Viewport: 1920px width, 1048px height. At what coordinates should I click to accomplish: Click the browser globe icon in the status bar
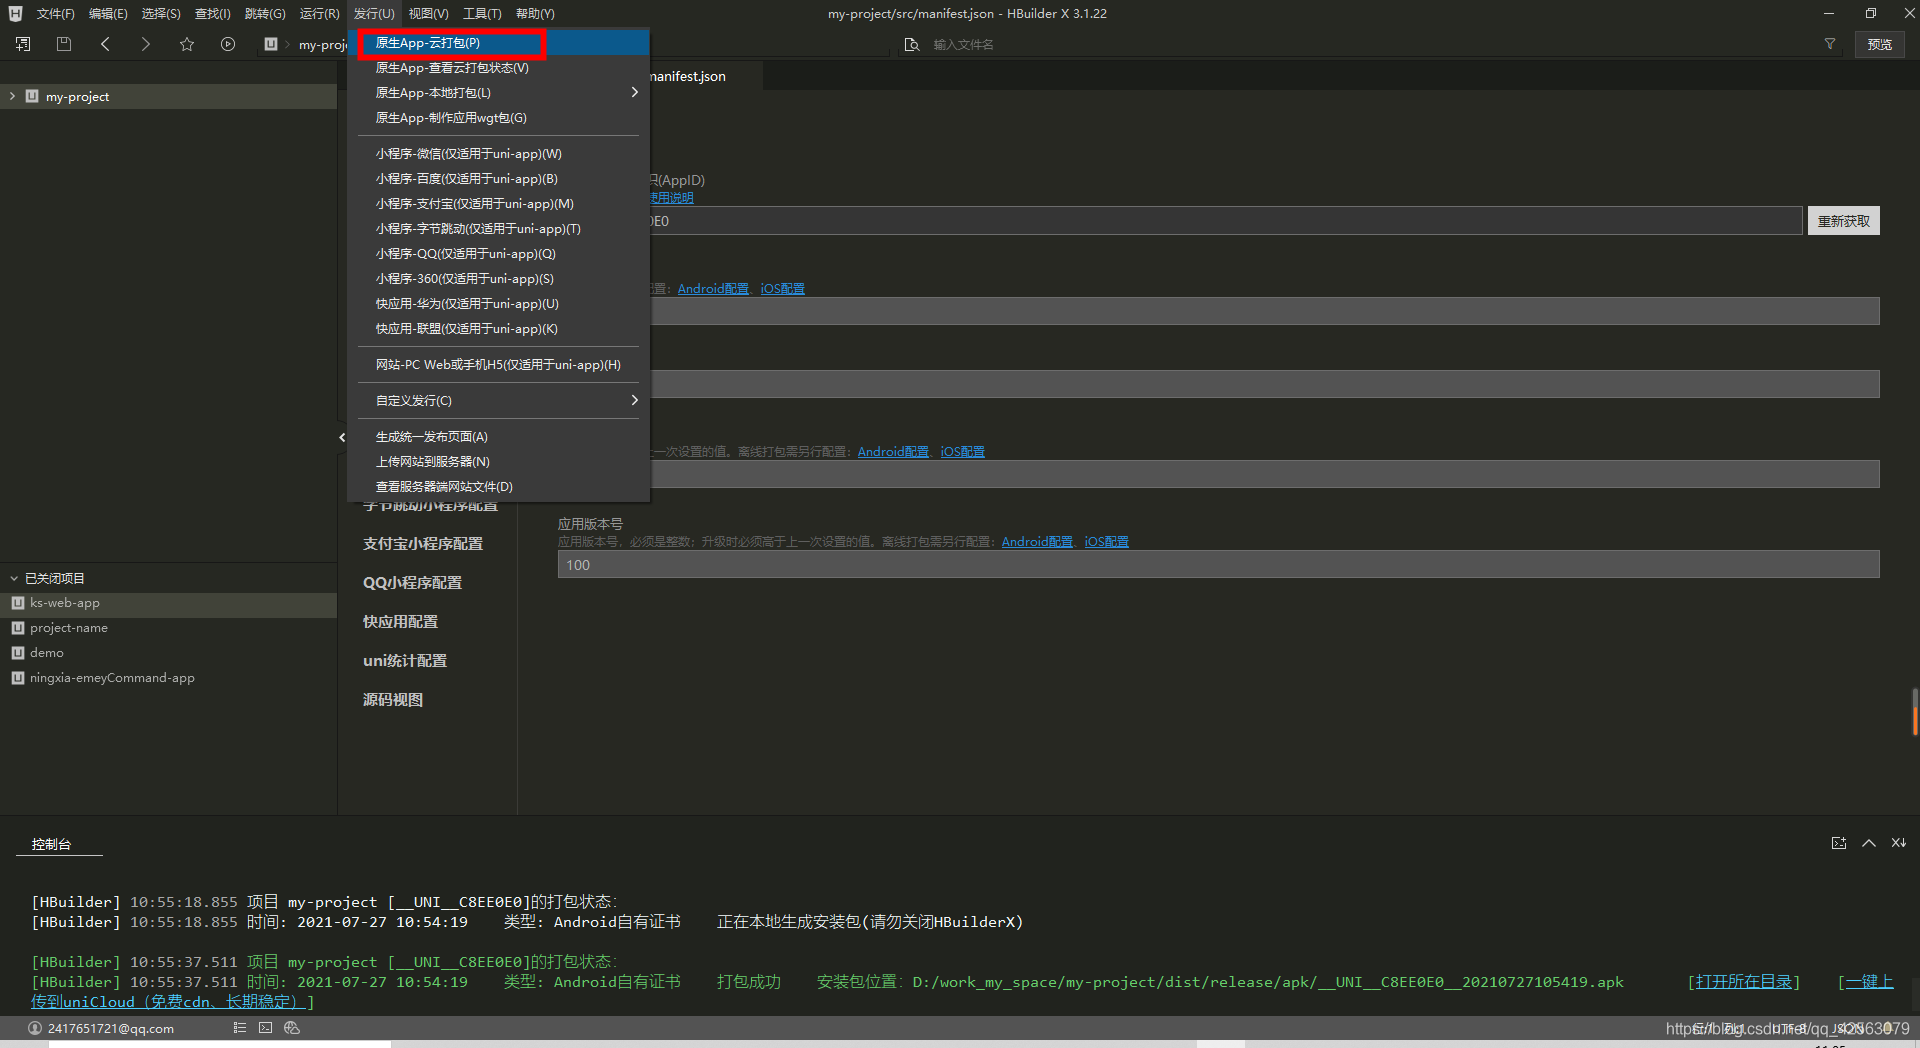pos(292,1027)
